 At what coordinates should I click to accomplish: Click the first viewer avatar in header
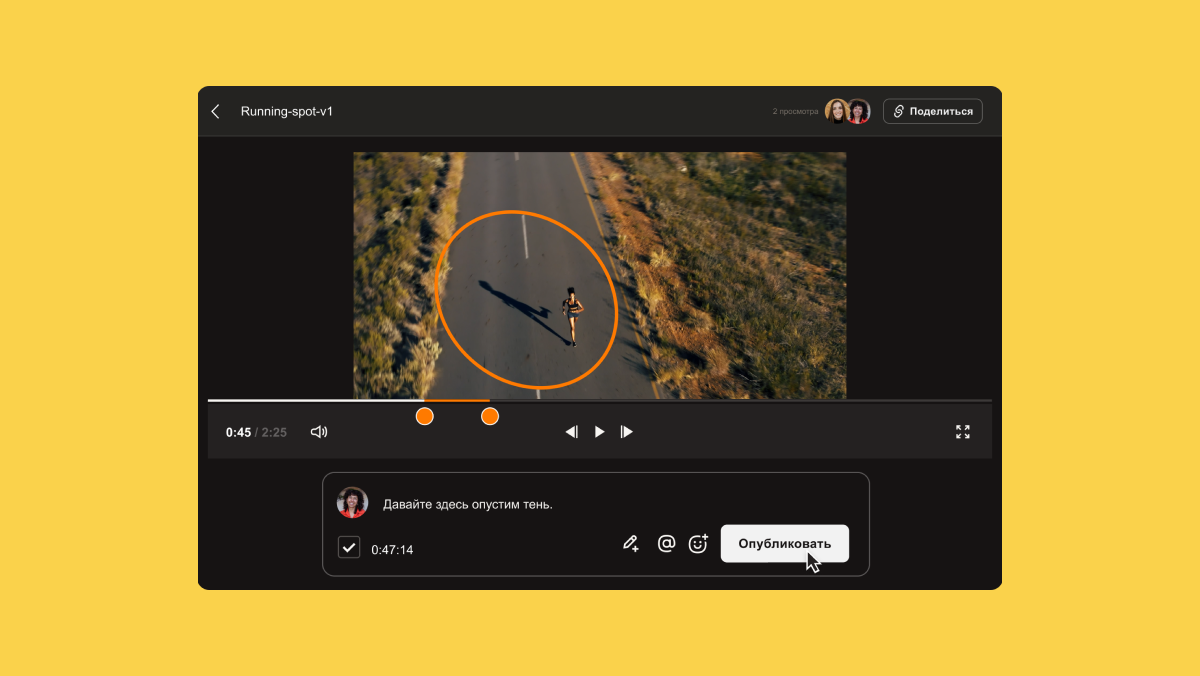(x=836, y=111)
